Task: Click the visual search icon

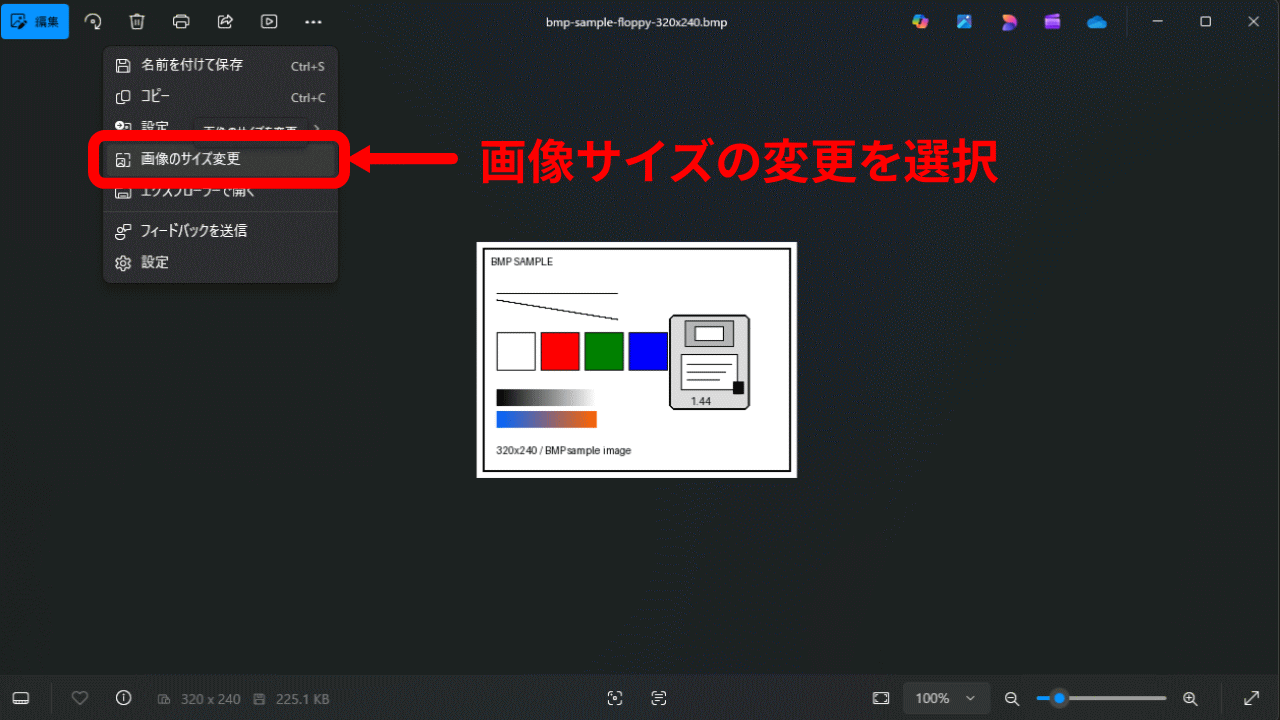Action: coord(614,698)
